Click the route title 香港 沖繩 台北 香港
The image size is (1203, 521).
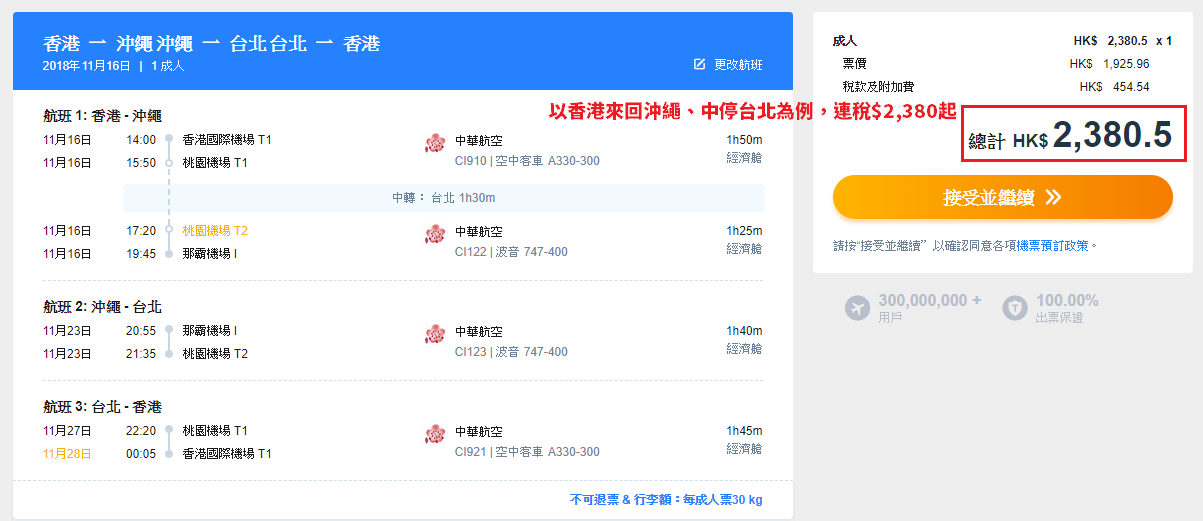(x=212, y=44)
